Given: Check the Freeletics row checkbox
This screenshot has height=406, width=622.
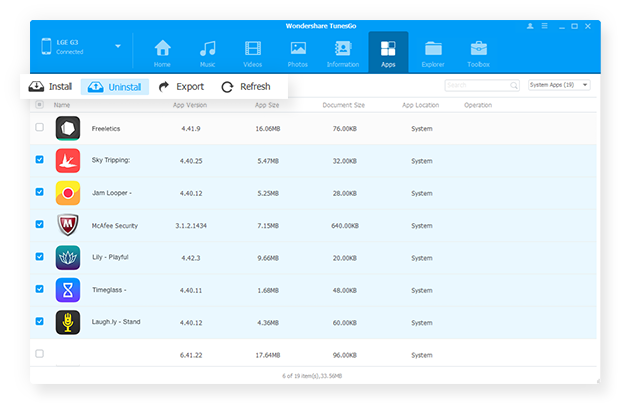Looking at the screenshot, I should tap(39, 127).
